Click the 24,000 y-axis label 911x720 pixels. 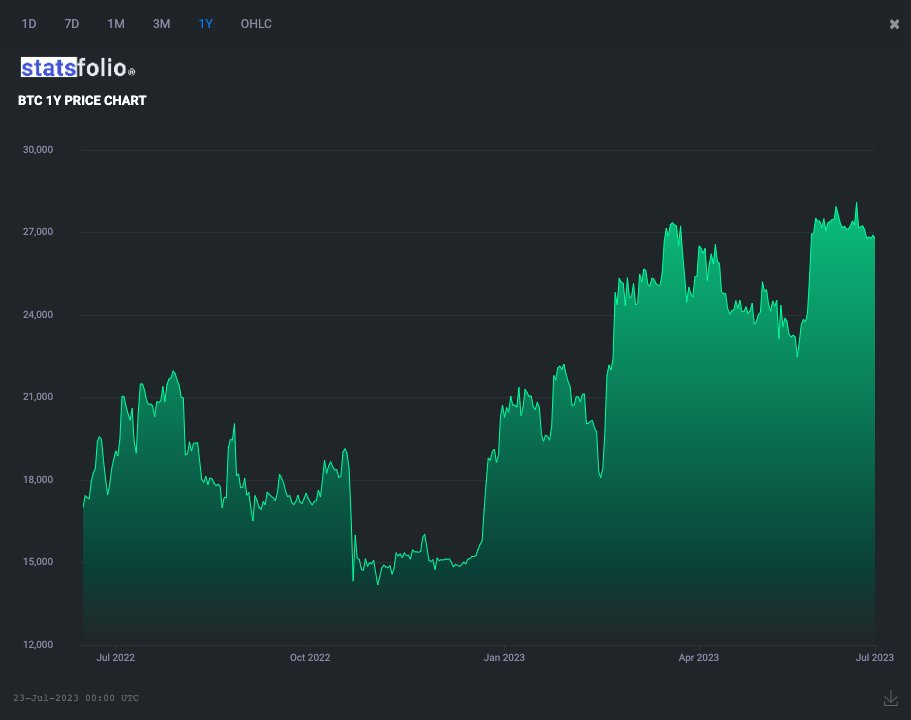[x=38, y=314]
